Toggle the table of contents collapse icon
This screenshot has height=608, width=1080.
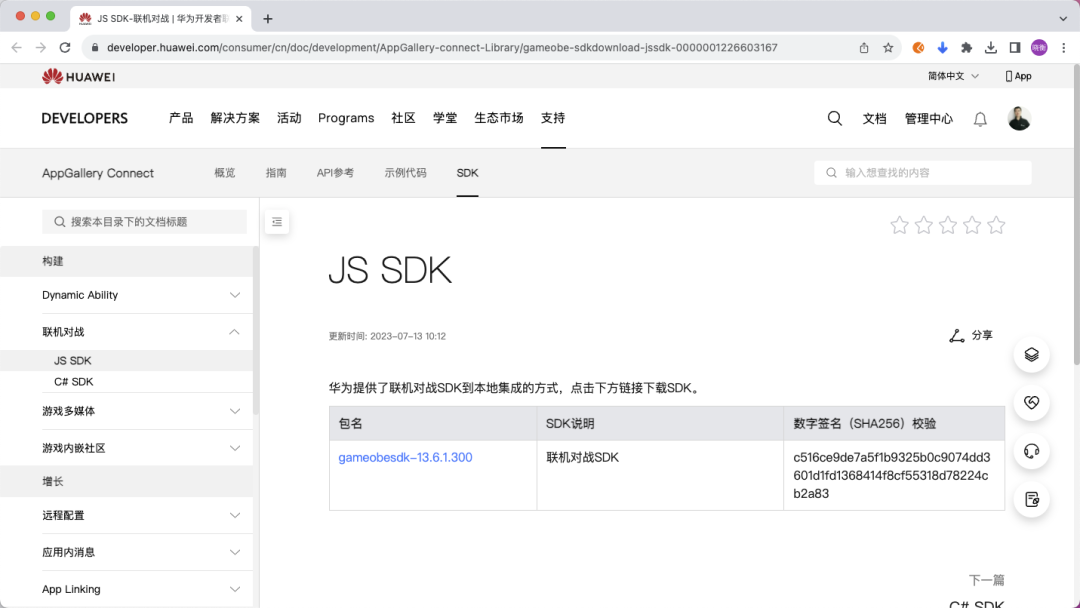click(277, 222)
